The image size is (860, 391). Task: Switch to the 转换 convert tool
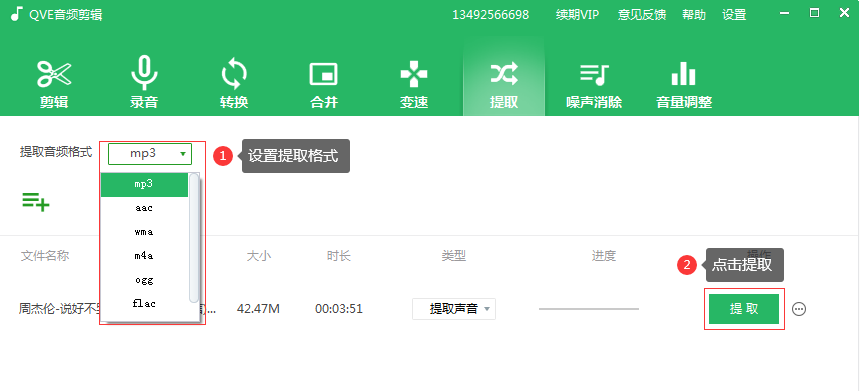tap(234, 84)
